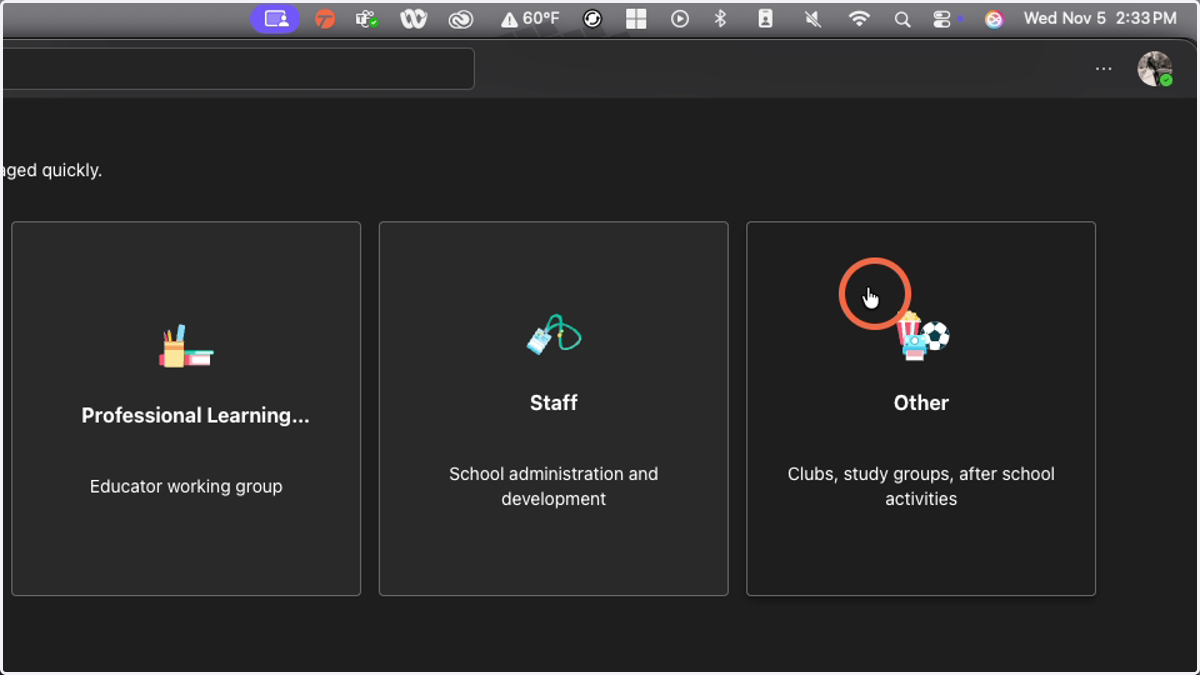Open the profile picture account menu
1200x675 pixels.
click(x=1155, y=69)
